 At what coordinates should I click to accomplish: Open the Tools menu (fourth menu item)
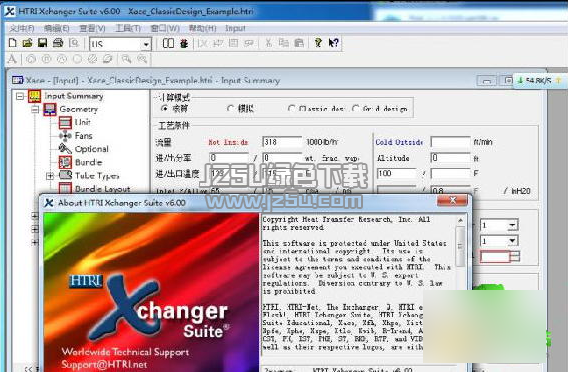pos(128,28)
